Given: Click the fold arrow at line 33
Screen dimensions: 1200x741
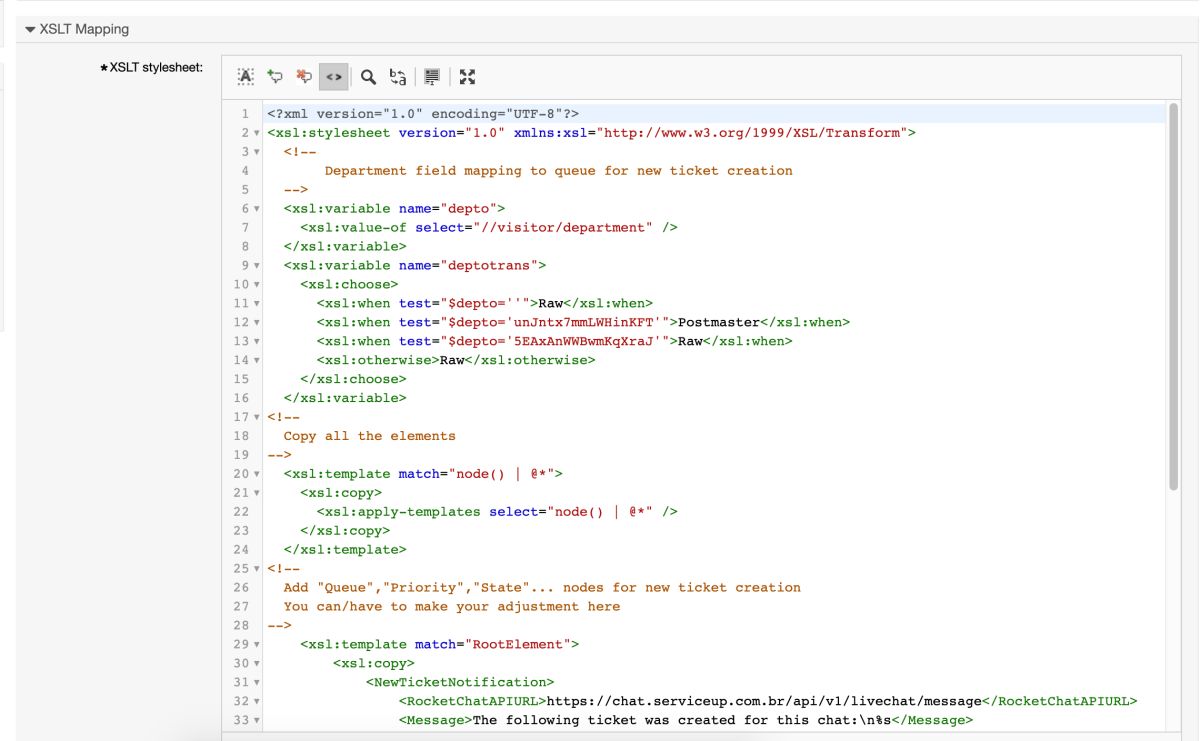Looking at the screenshot, I should 256,721.
